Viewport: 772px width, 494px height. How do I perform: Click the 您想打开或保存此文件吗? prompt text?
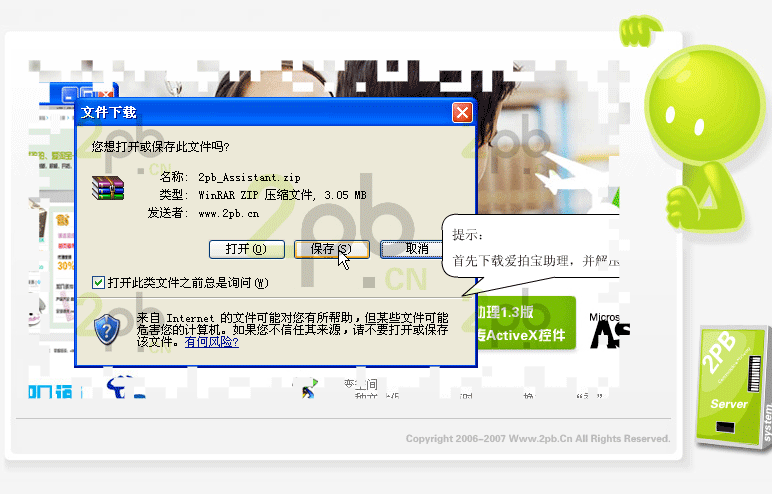click(x=161, y=146)
